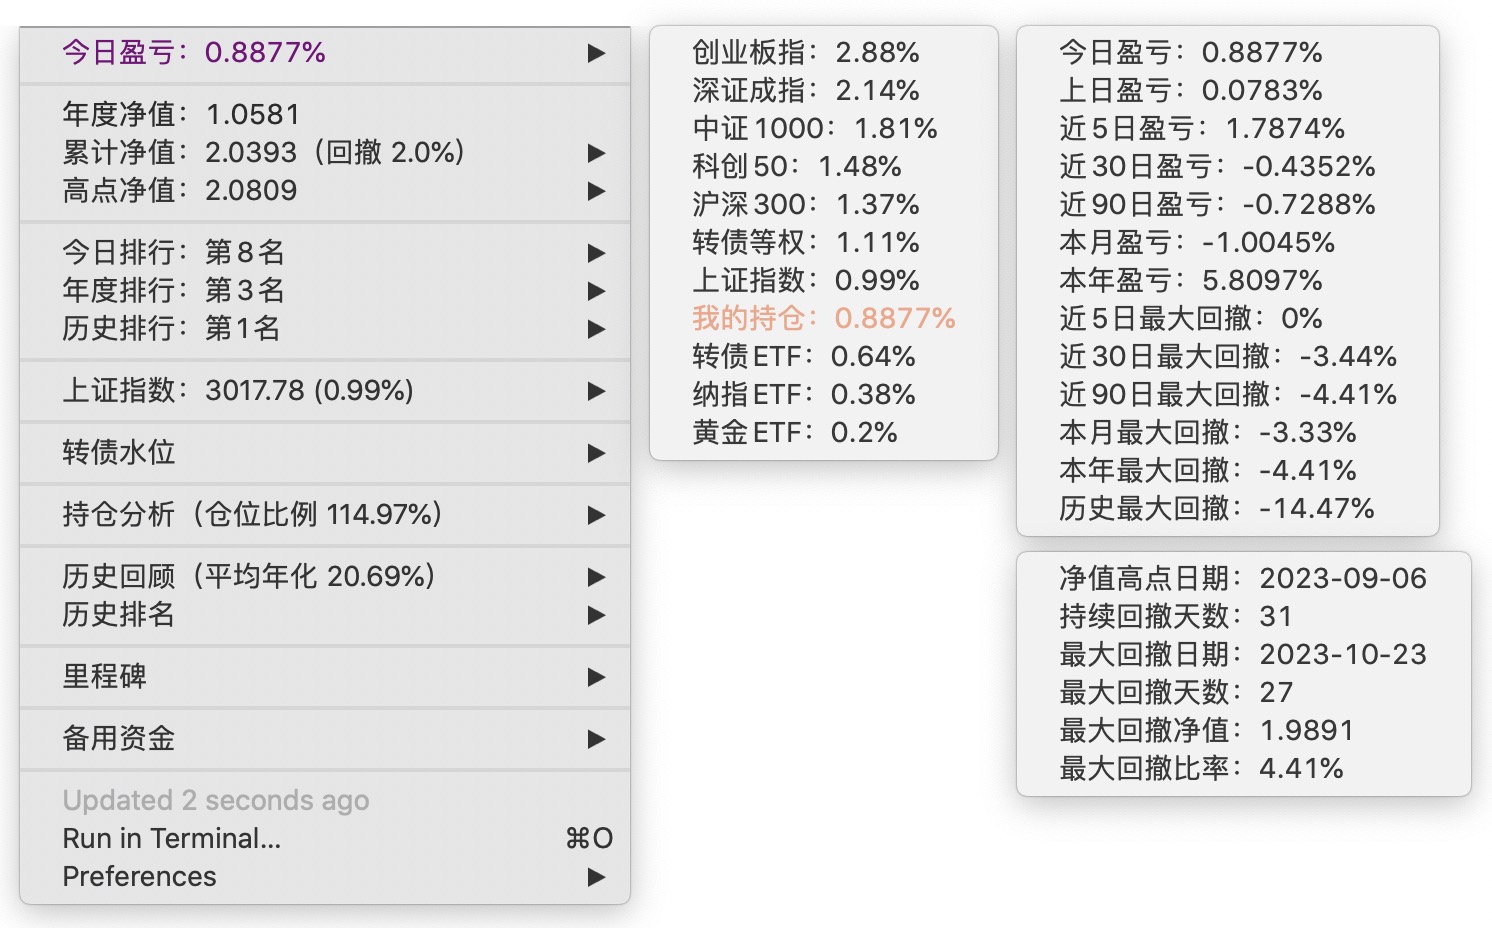
Task: Click the highlighted 我的持仓 entry
Action: (x=823, y=319)
